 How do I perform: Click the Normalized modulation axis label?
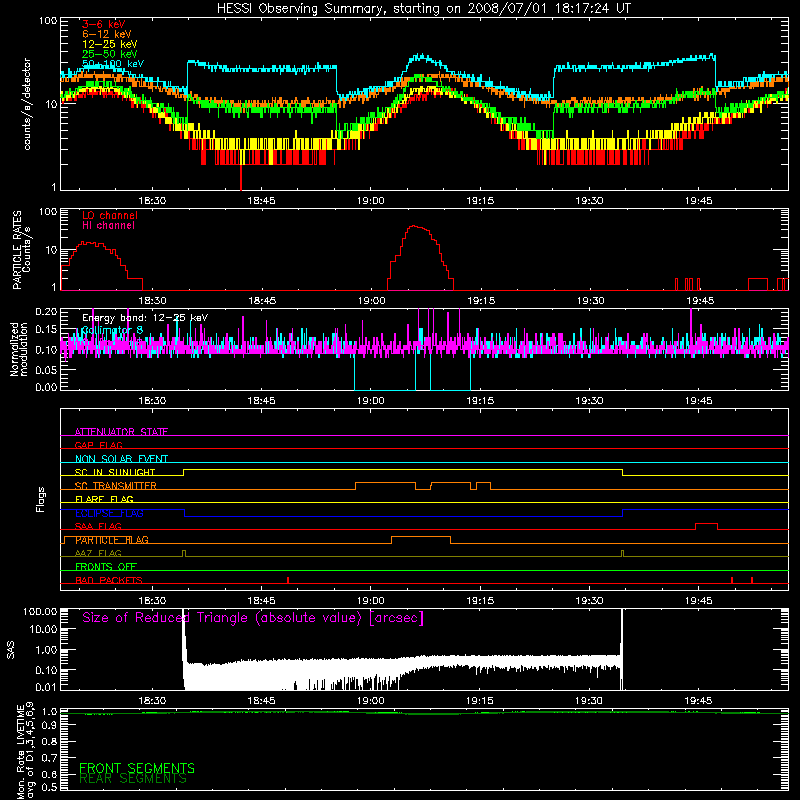tap(21, 349)
